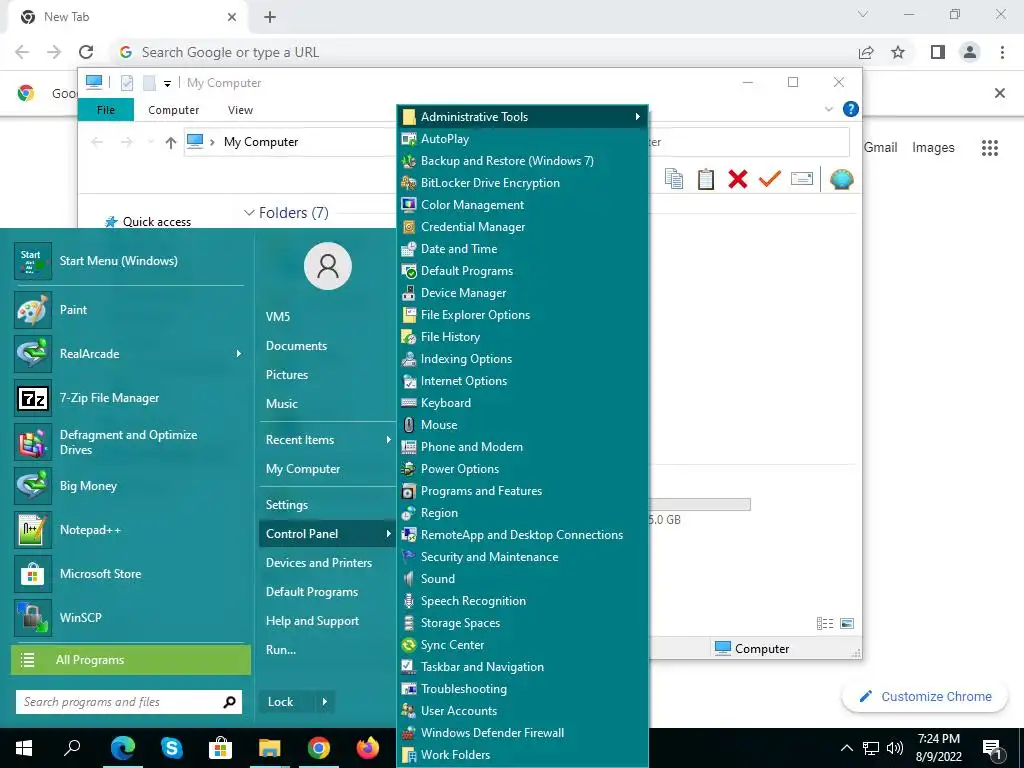1024x768 pixels.
Task: Switch to large icons view in Explorer
Action: [847, 624]
